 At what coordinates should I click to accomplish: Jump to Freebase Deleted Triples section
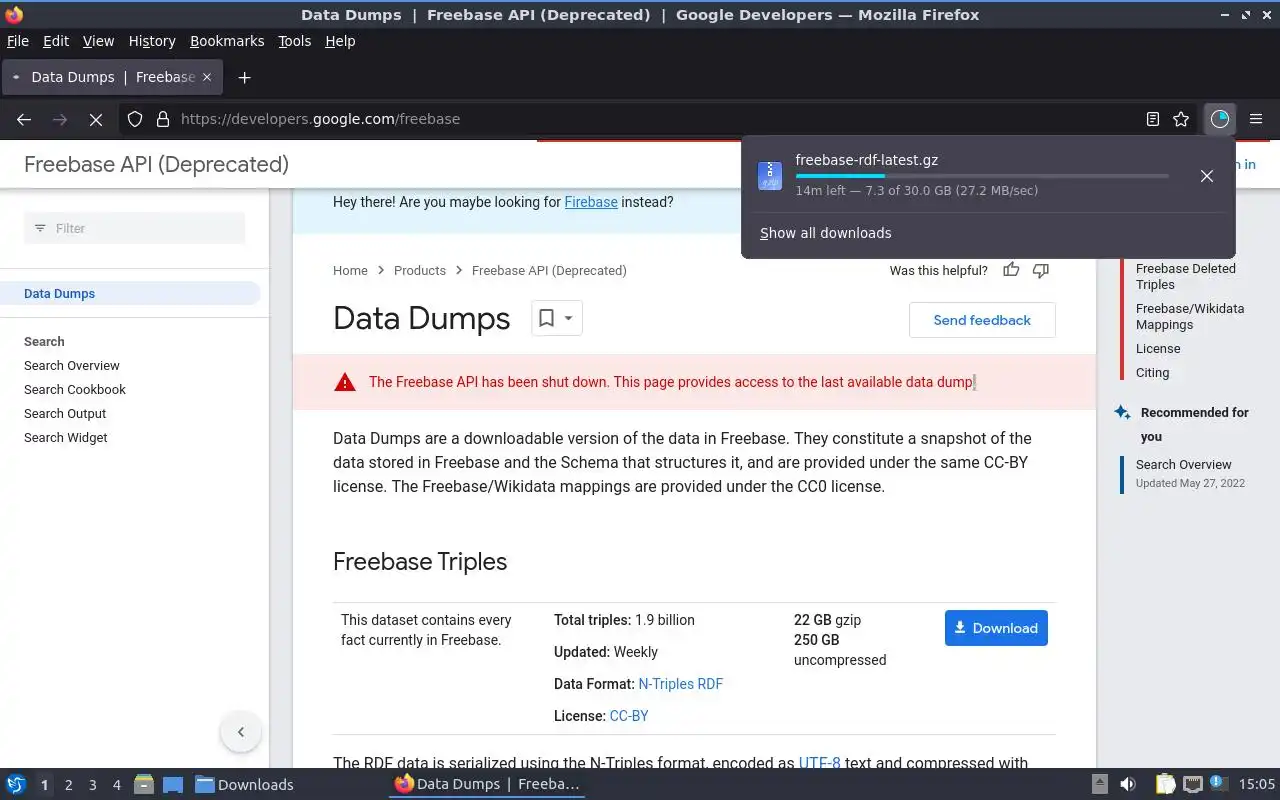1186,276
